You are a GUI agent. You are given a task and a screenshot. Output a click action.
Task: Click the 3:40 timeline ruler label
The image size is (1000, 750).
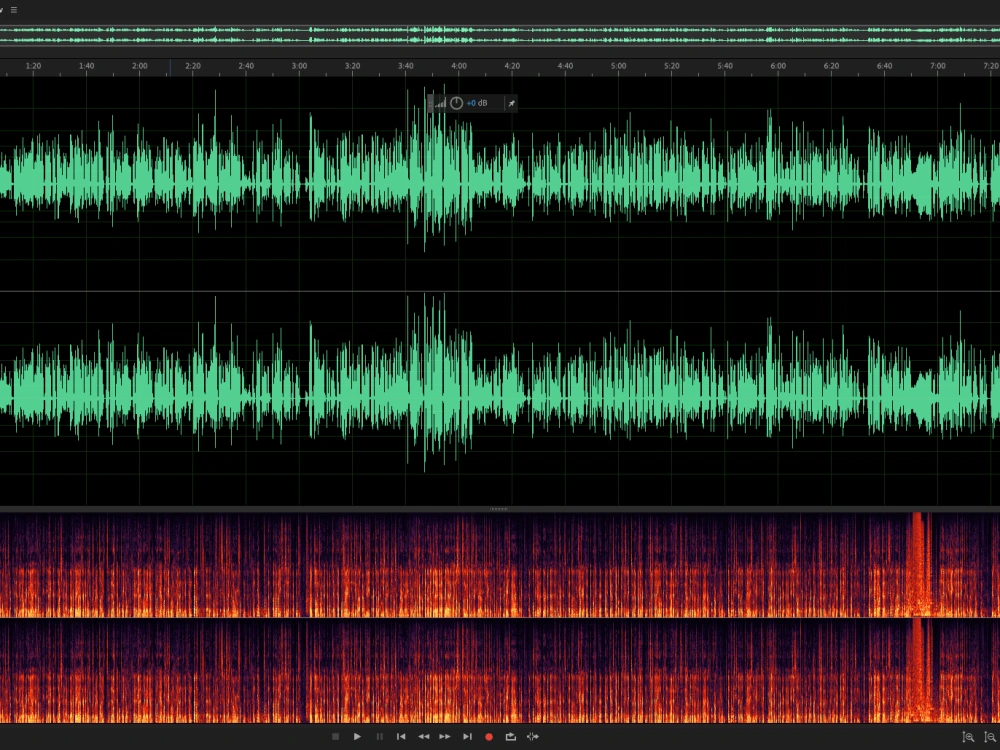click(x=406, y=66)
